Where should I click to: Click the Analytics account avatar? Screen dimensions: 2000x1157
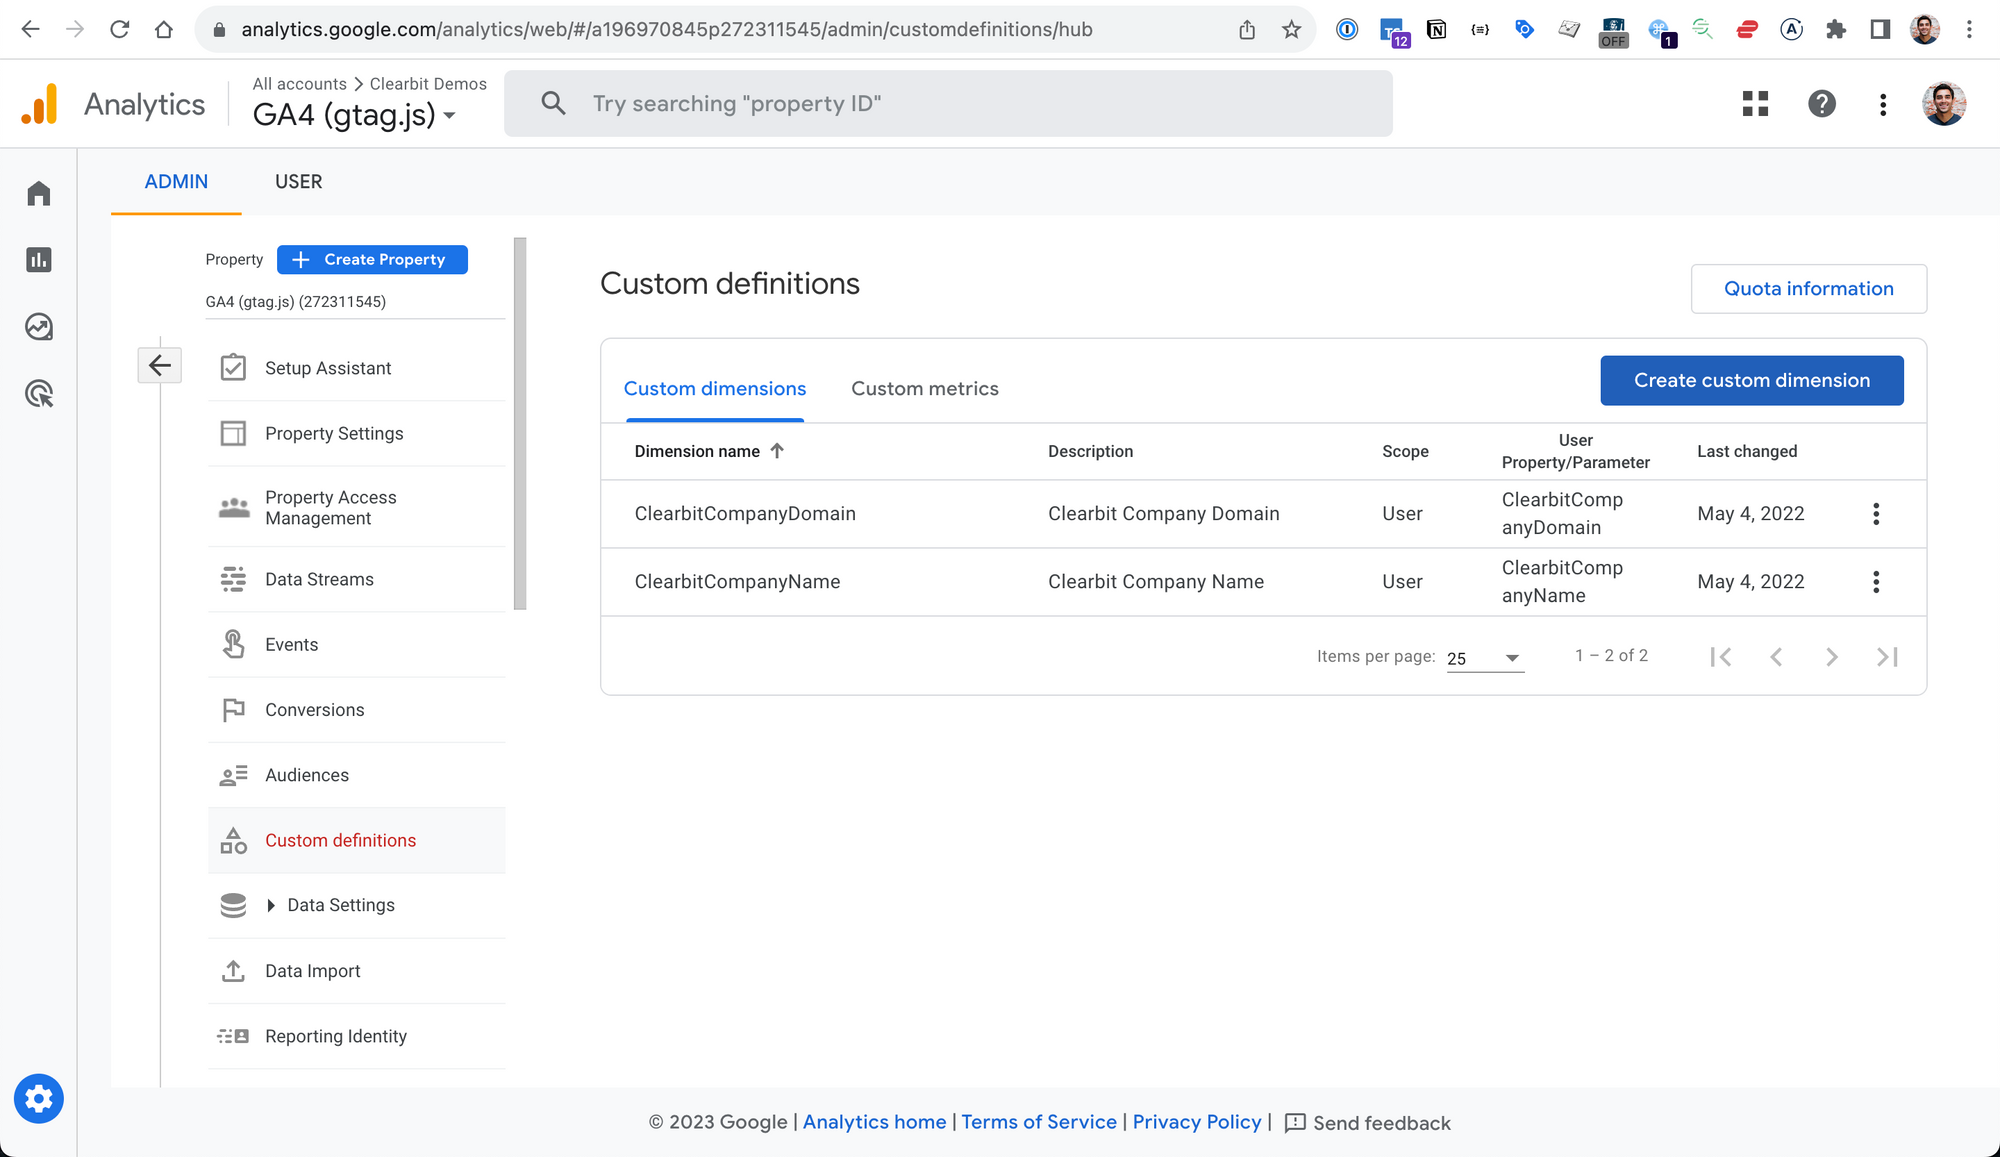pos(1944,104)
